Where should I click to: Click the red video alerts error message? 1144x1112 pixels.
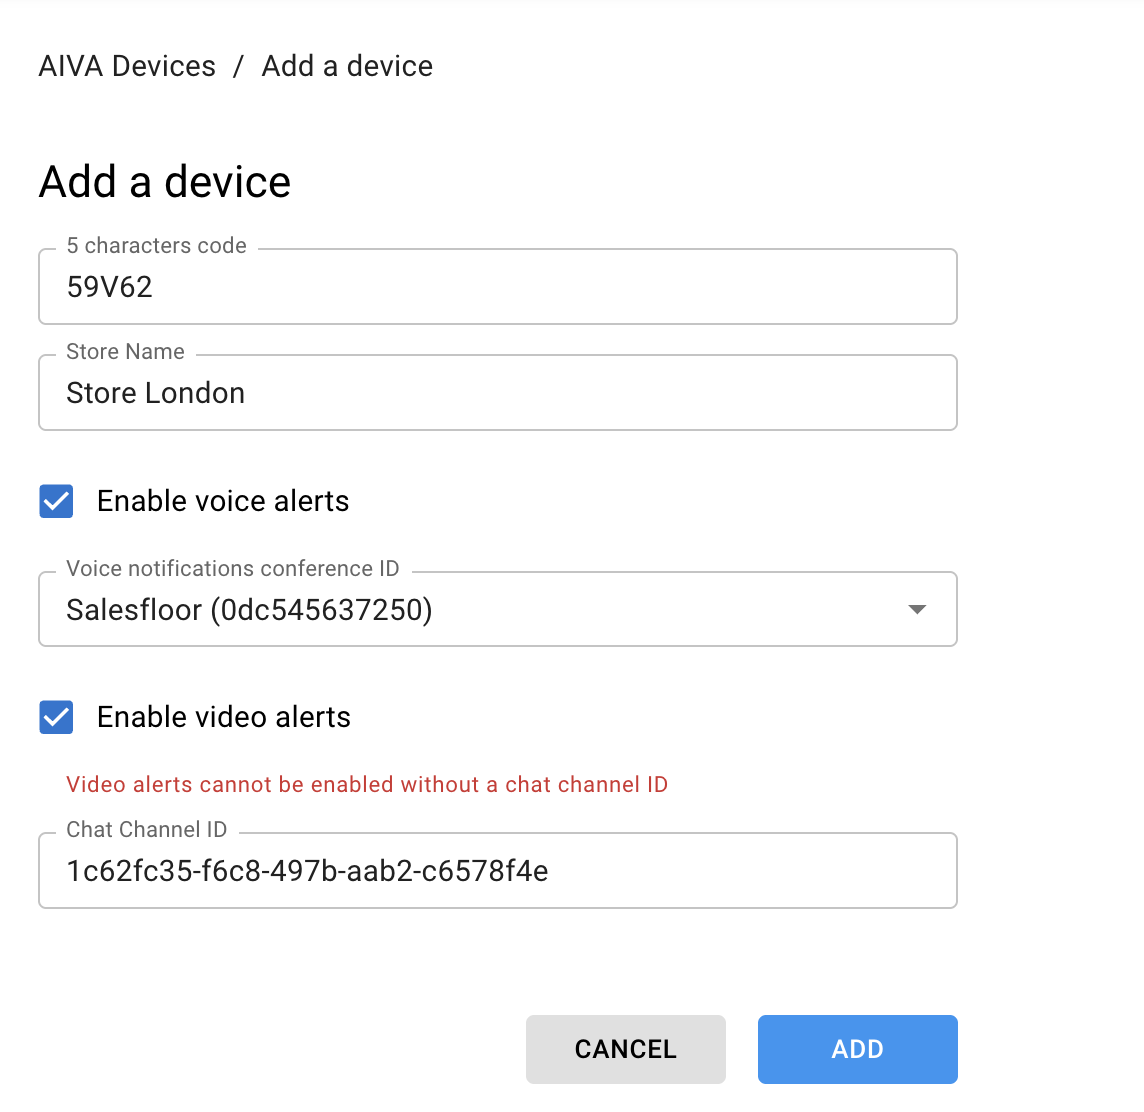[367, 785]
